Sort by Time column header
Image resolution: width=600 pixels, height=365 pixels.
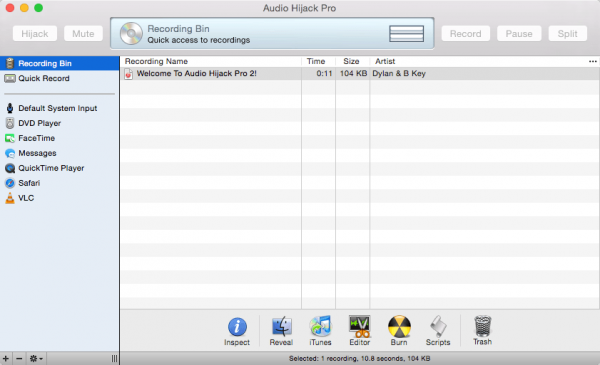tap(318, 61)
